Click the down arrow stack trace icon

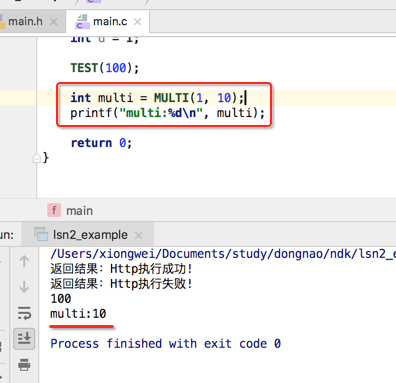(24, 287)
